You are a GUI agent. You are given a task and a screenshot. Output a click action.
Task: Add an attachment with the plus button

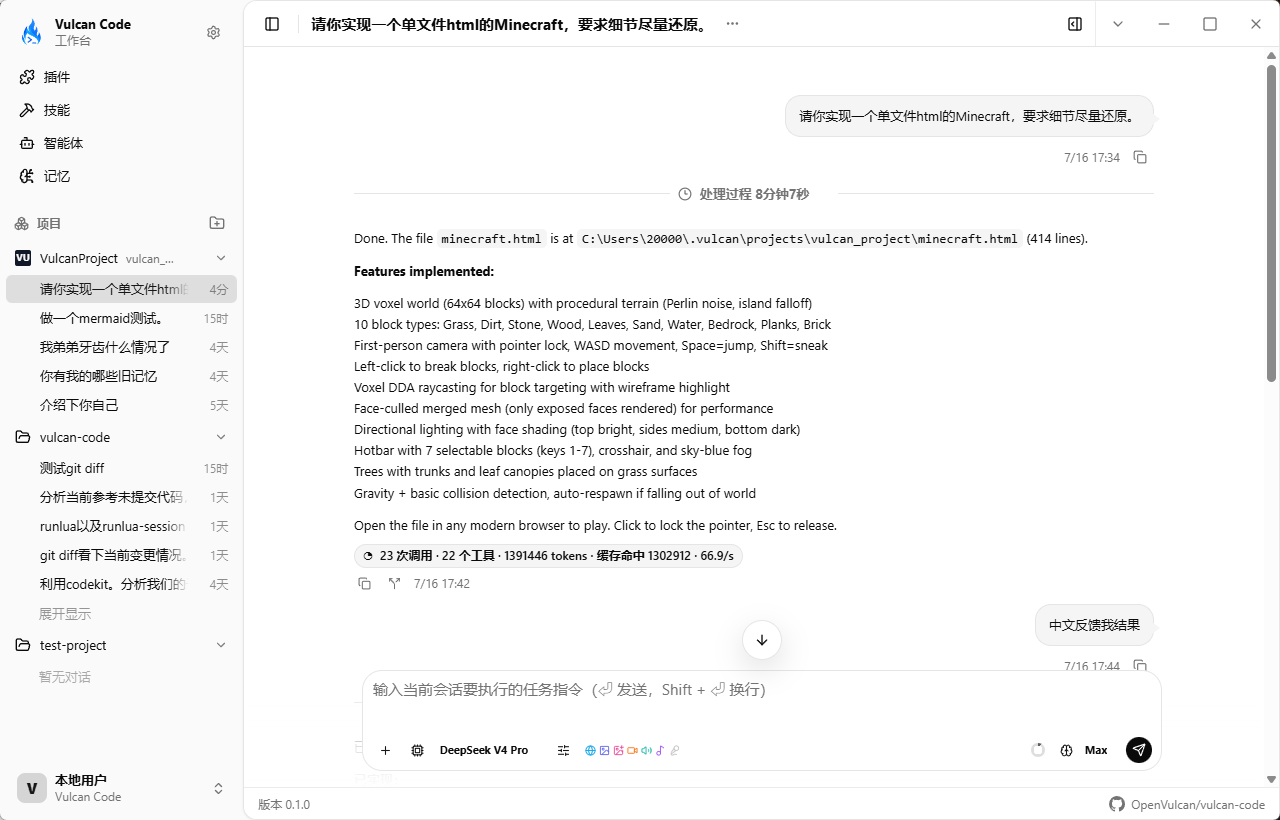[x=385, y=750]
